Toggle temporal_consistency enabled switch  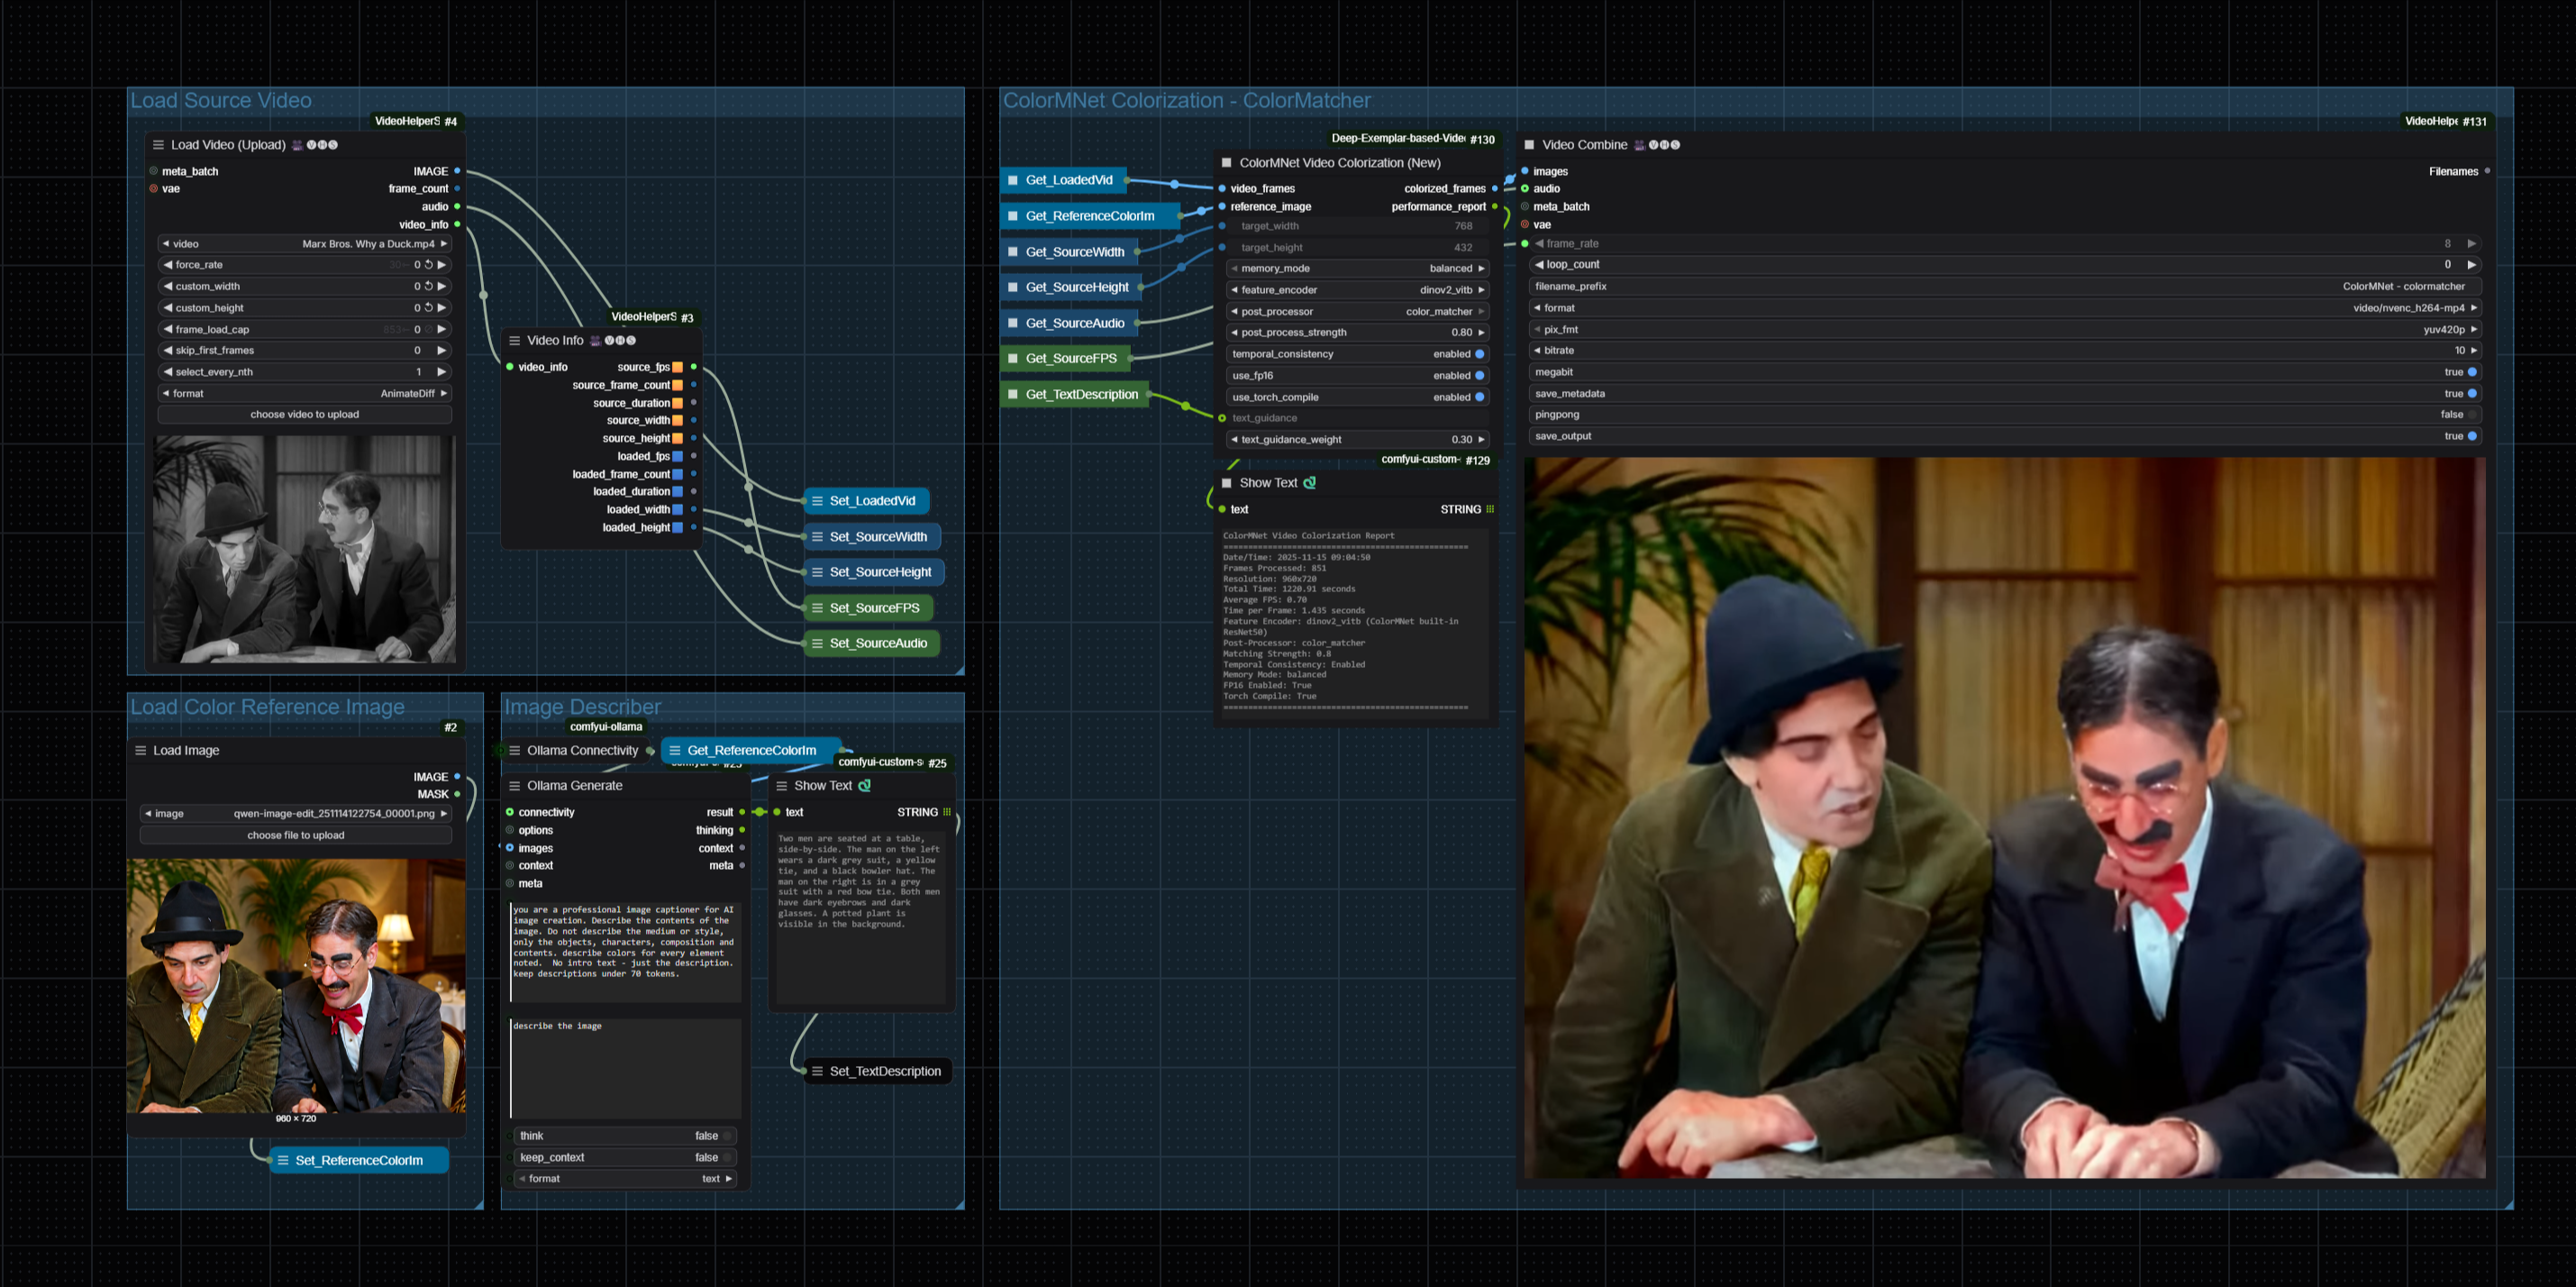point(1480,354)
